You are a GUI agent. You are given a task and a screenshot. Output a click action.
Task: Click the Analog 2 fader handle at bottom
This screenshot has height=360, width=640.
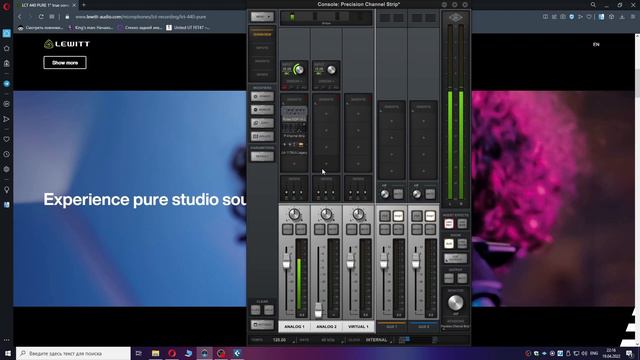pos(318,311)
